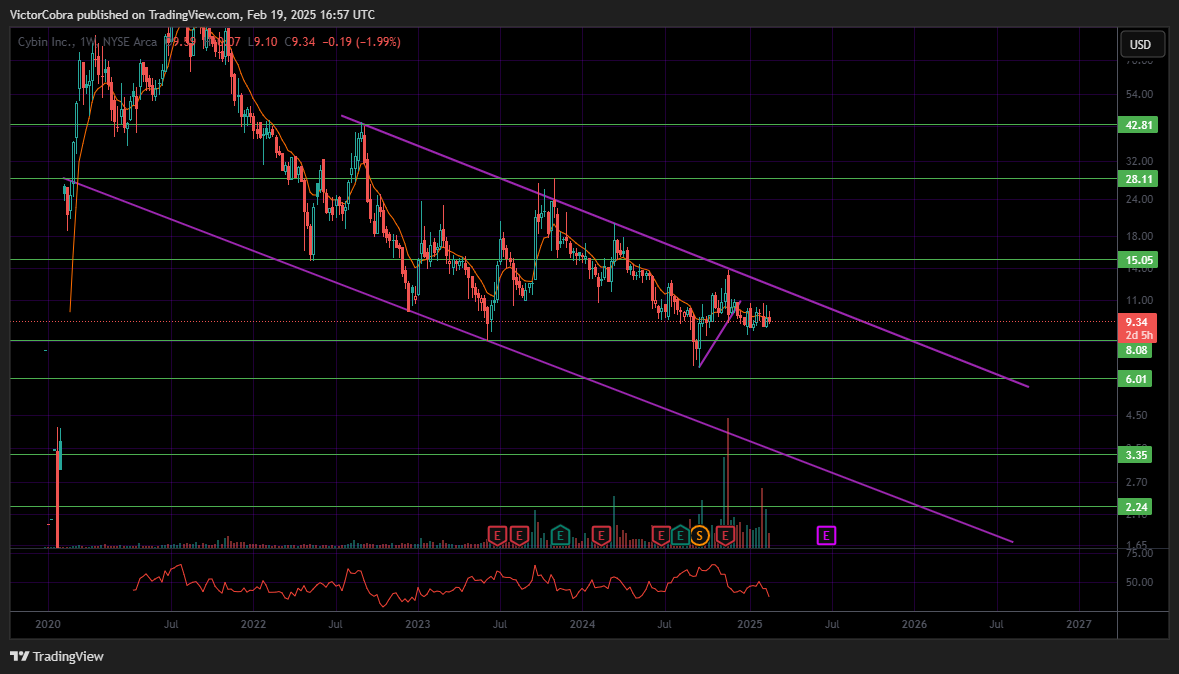This screenshot has height=674, width=1179.
Task: Click the green earnings marker before the 2024 label
Action: (560, 536)
